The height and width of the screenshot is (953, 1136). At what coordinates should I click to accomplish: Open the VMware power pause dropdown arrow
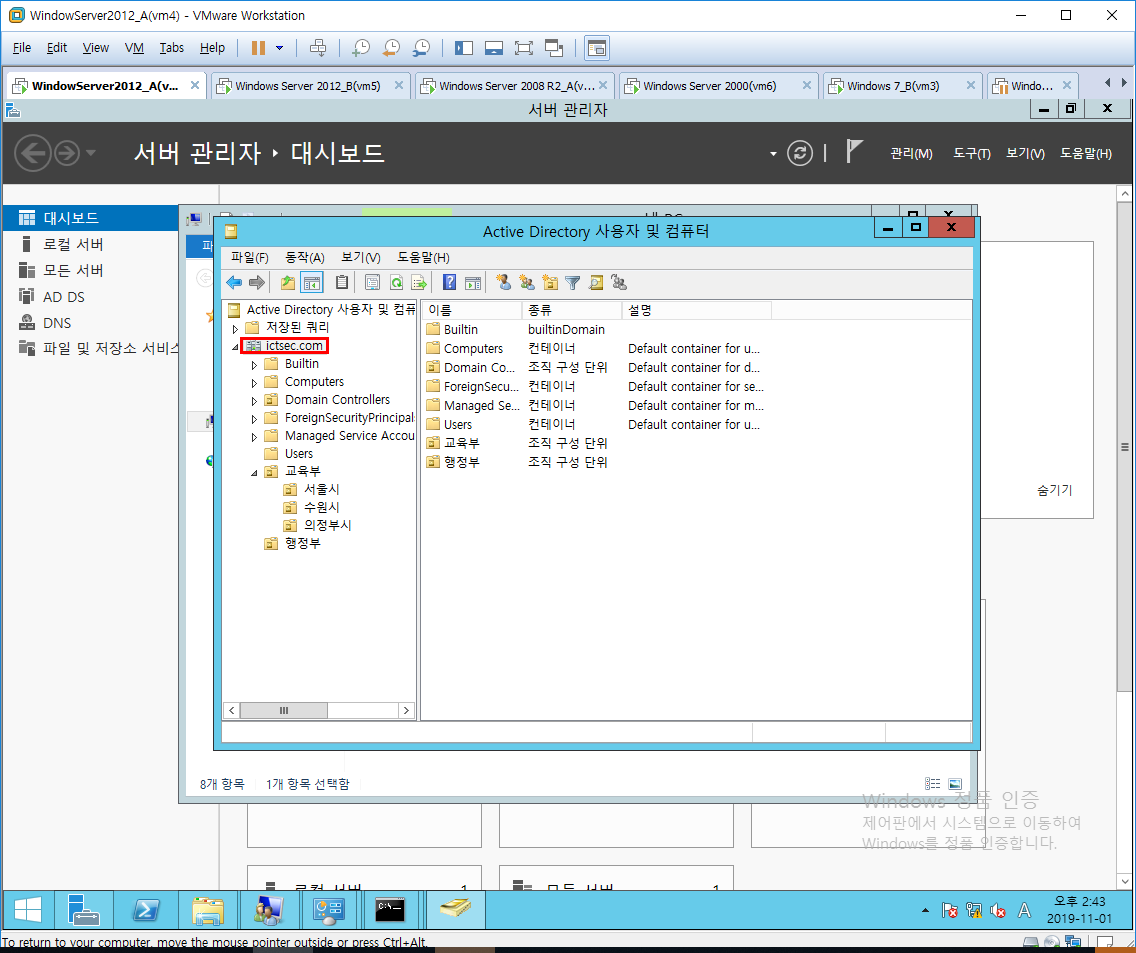280,48
